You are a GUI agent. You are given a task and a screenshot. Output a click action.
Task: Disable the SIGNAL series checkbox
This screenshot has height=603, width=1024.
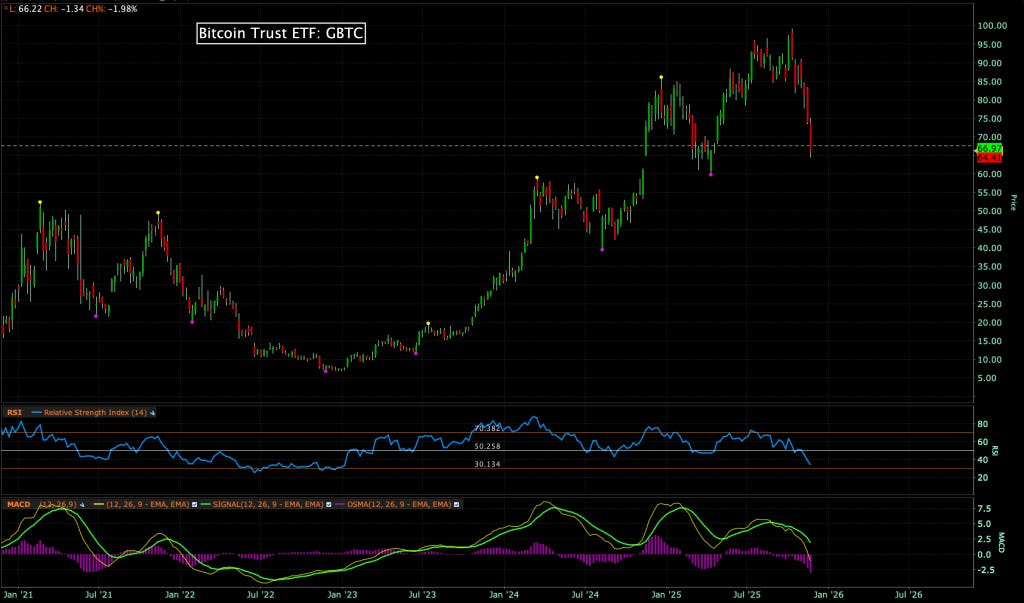click(x=328, y=504)
